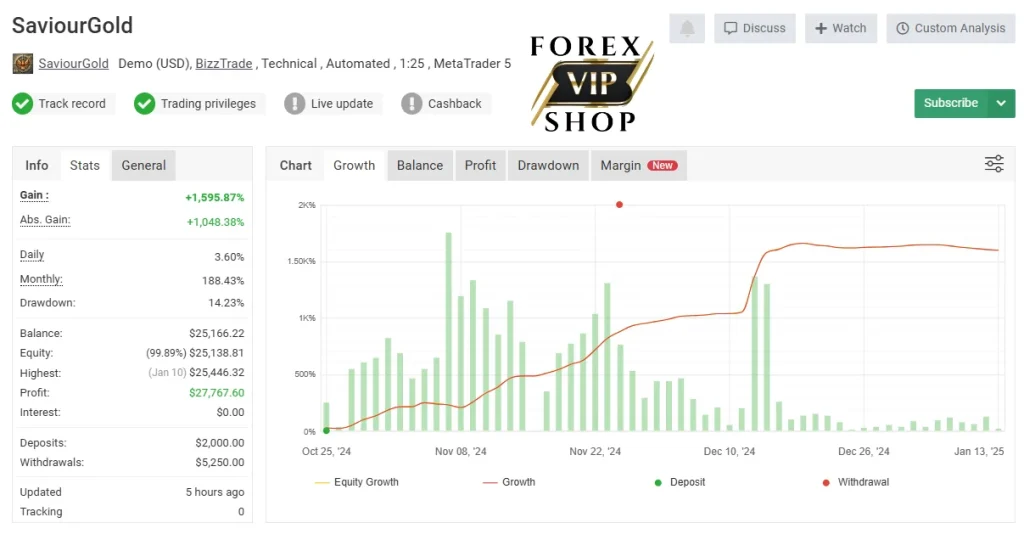Open the Discuss button
The height and width of the screenshot is (534, 1024).
755,28
